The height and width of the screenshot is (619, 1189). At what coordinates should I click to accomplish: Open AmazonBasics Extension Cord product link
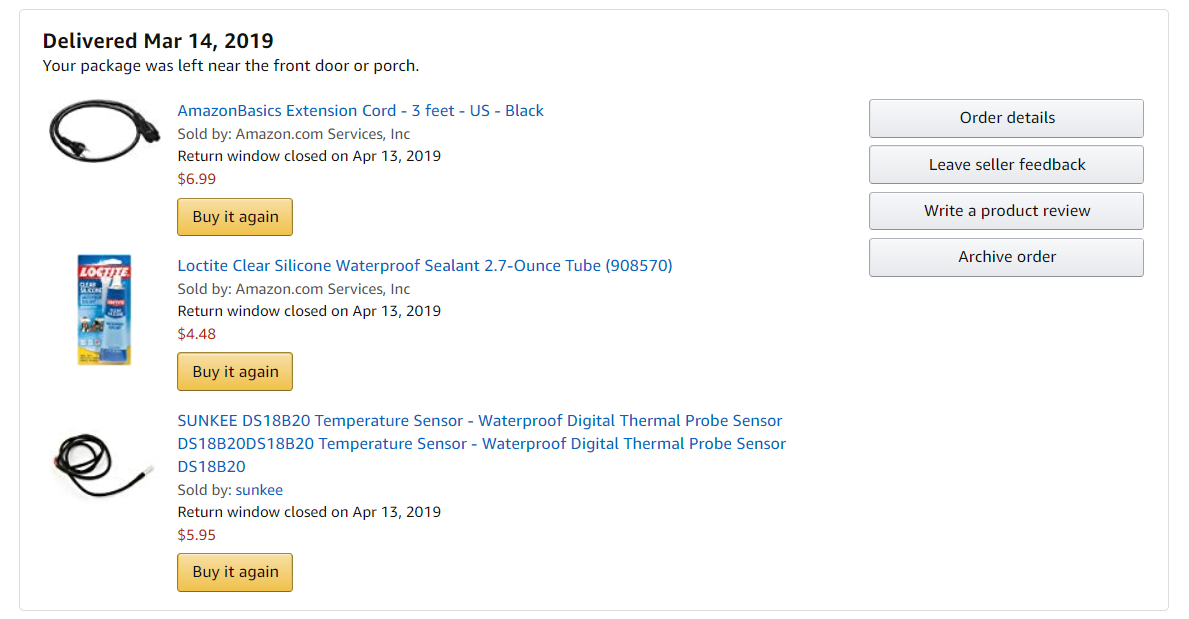tap(360, 111)
